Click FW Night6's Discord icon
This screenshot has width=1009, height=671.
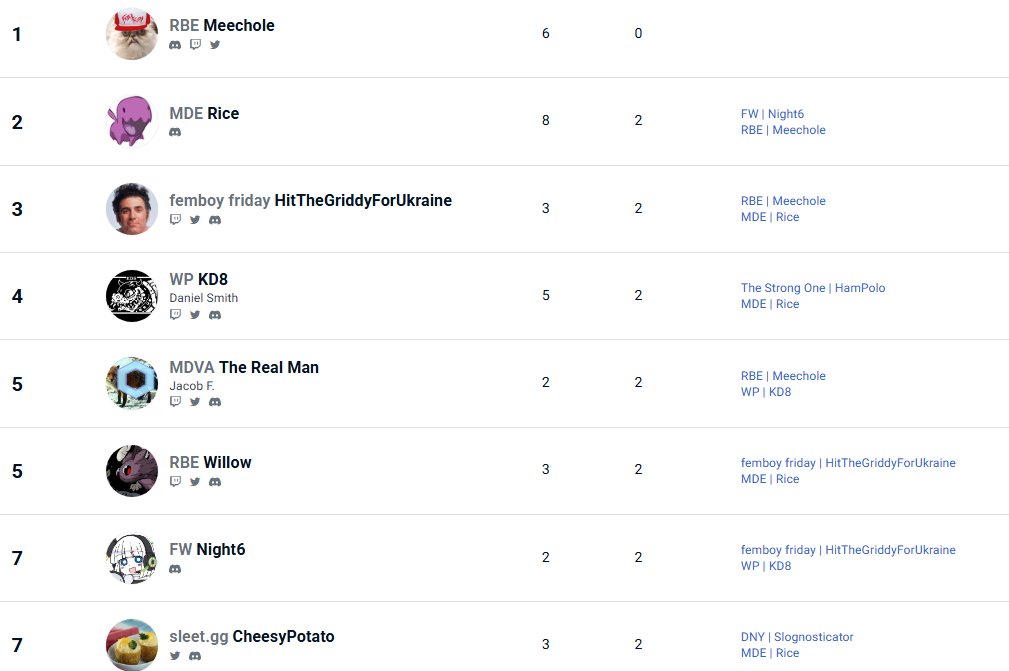tap(175, 569)
